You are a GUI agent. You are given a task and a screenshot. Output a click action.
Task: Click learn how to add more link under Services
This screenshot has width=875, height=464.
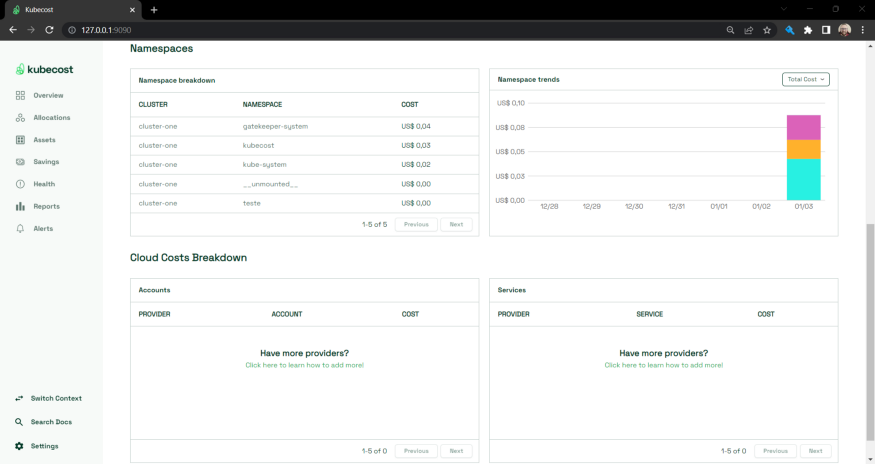663,365
